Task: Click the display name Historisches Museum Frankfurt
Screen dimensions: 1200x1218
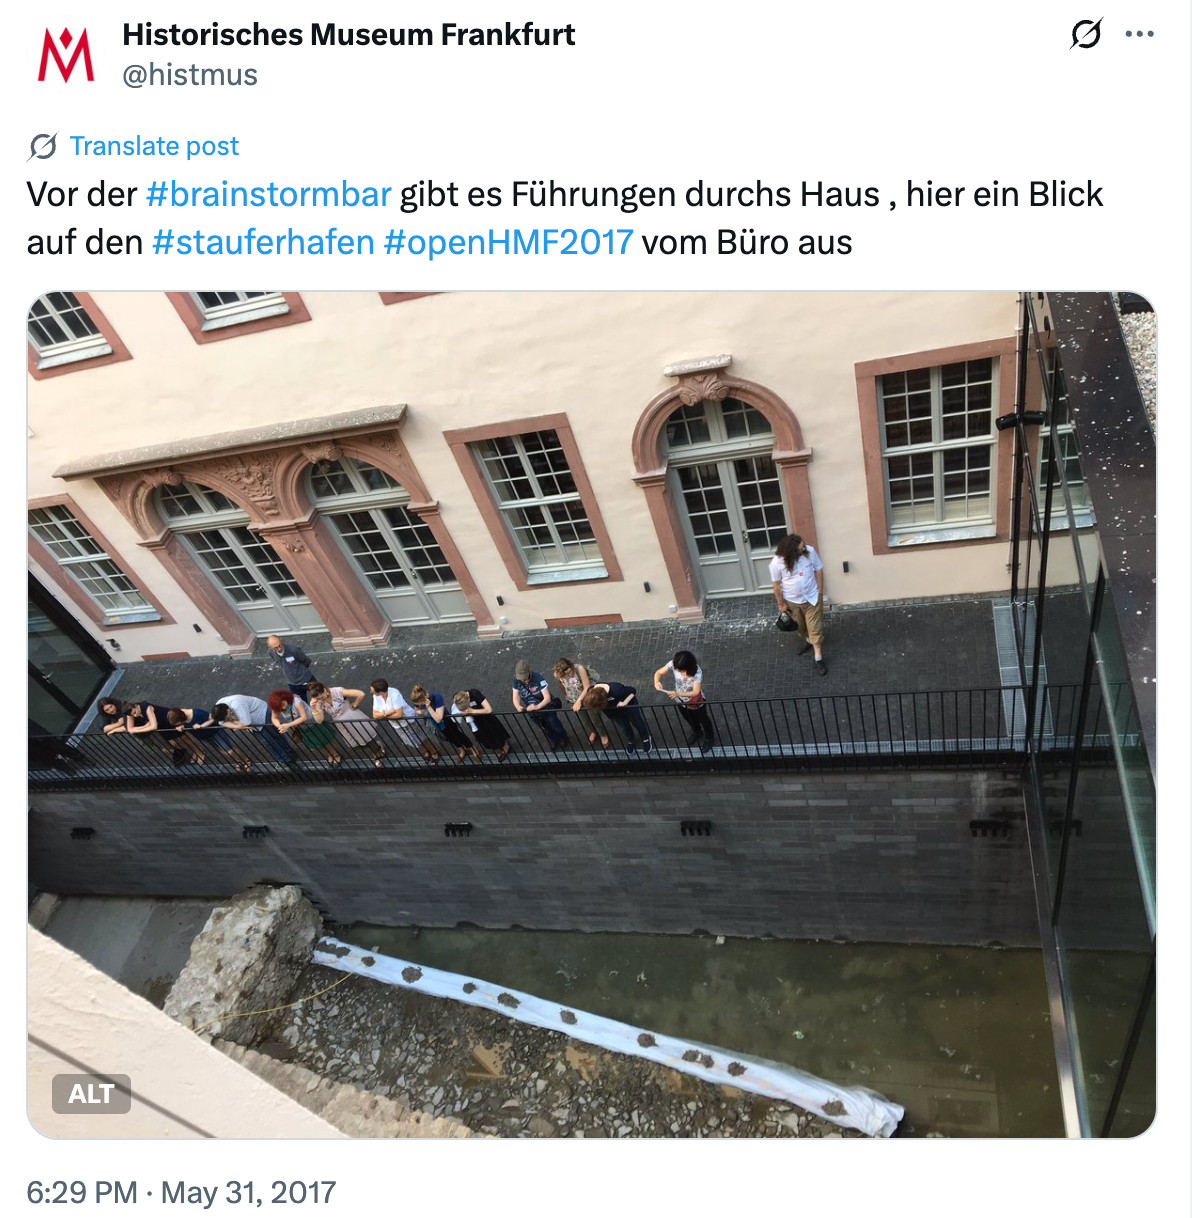Action: point(348,35)
